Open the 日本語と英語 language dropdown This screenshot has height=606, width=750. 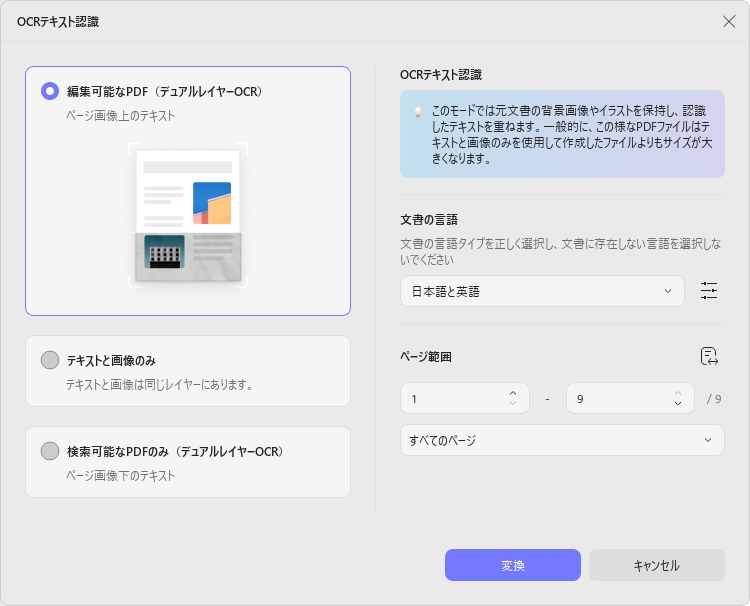[542, 291]
